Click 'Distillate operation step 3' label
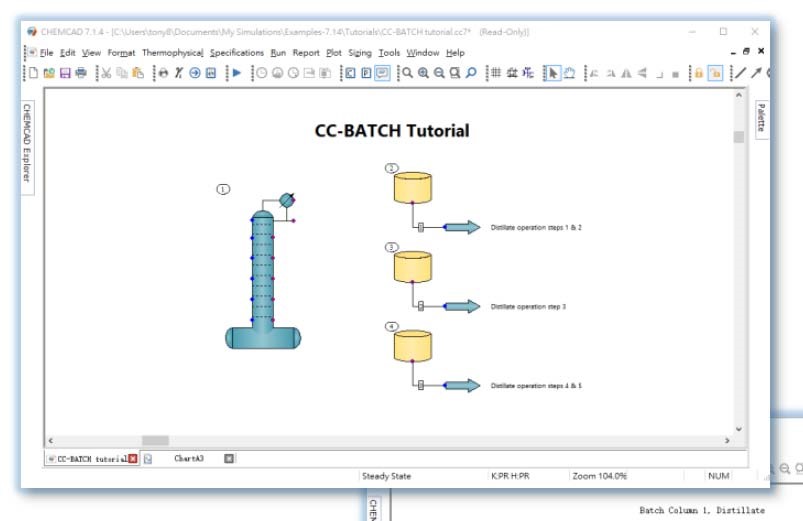 coord(528,306)
